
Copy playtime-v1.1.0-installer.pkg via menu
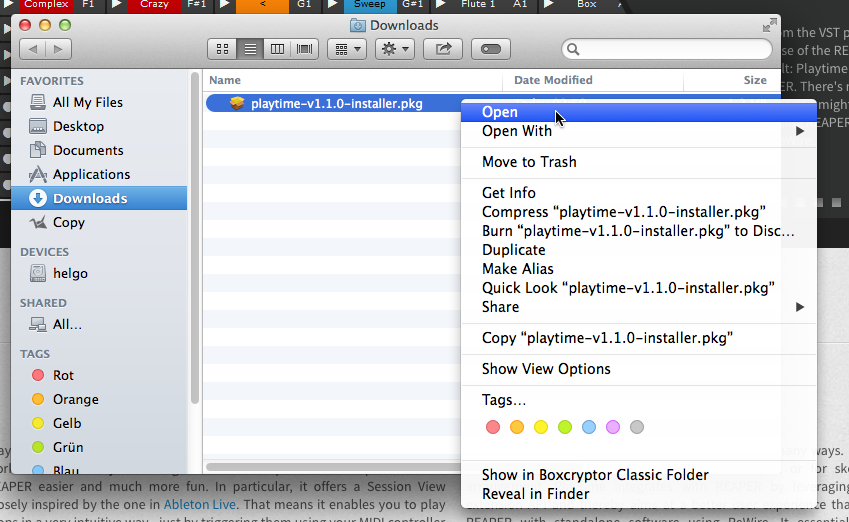(x=638, y=338)
